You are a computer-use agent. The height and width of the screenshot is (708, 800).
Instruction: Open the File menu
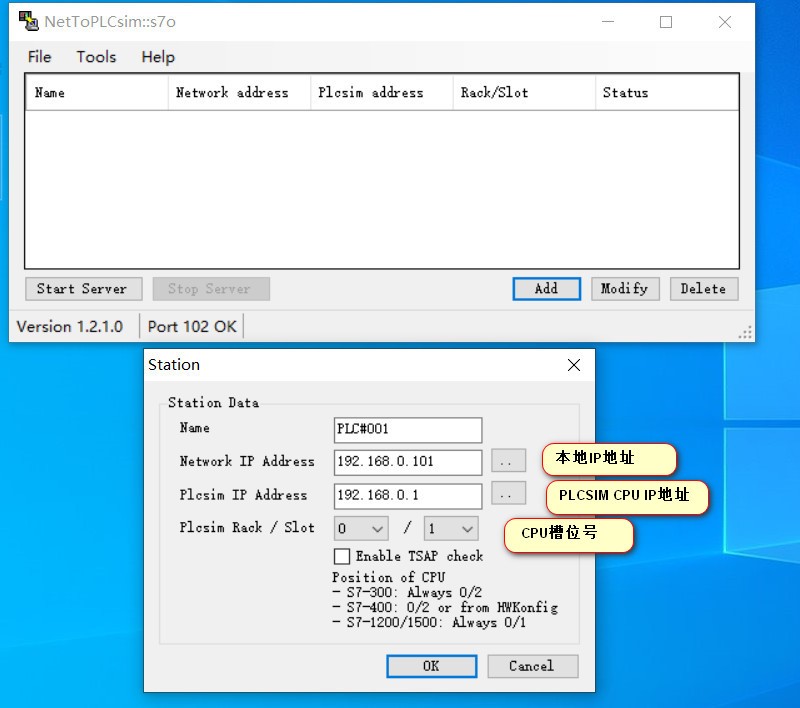39,57
